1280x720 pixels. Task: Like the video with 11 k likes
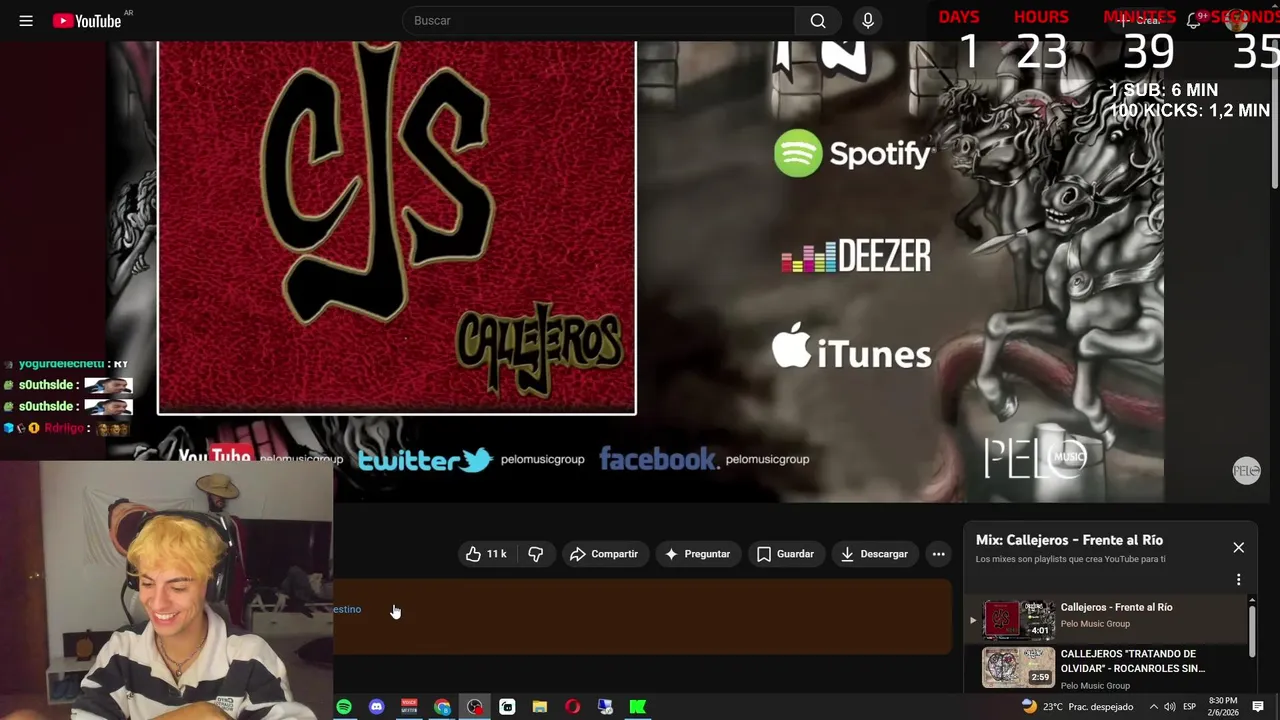pos(486,554)
